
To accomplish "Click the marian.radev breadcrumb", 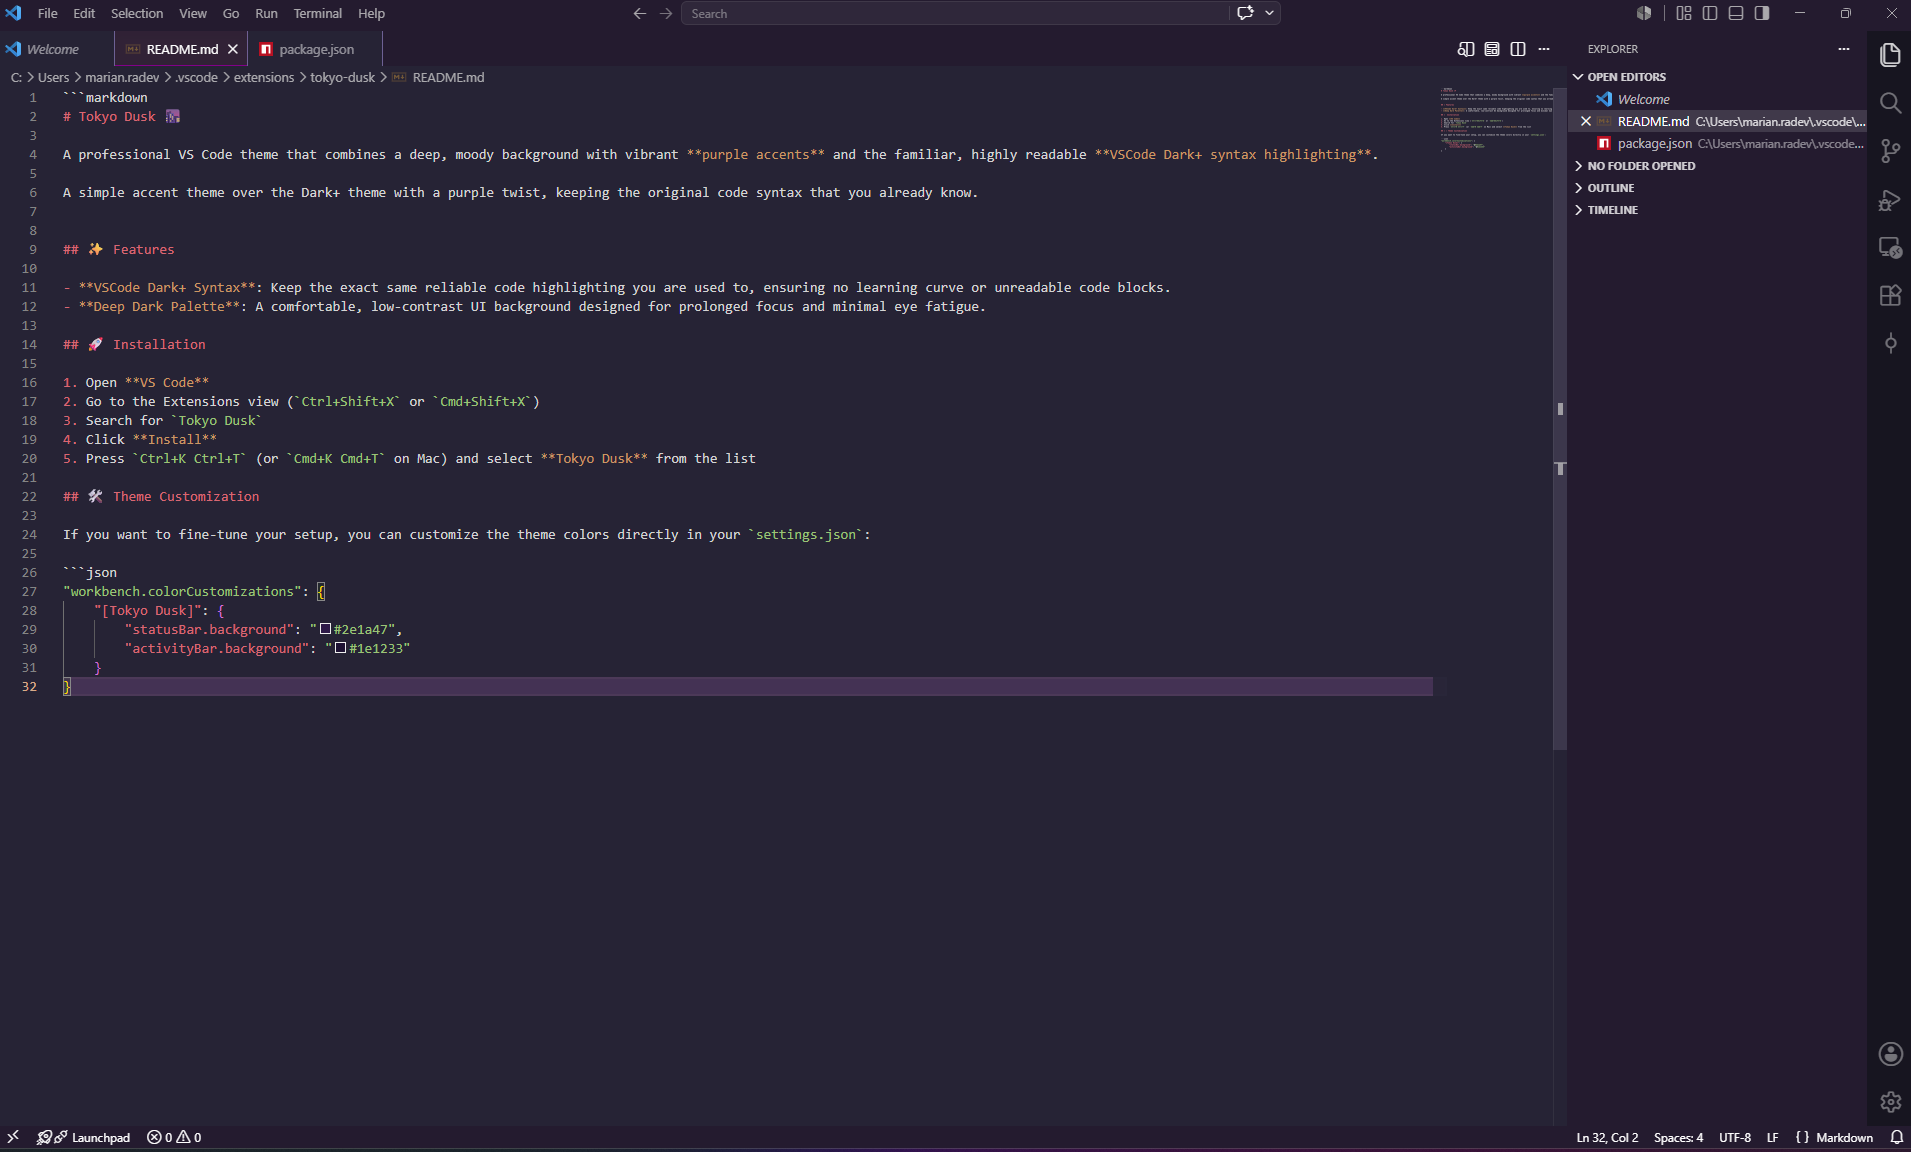I will pos(122,77).
